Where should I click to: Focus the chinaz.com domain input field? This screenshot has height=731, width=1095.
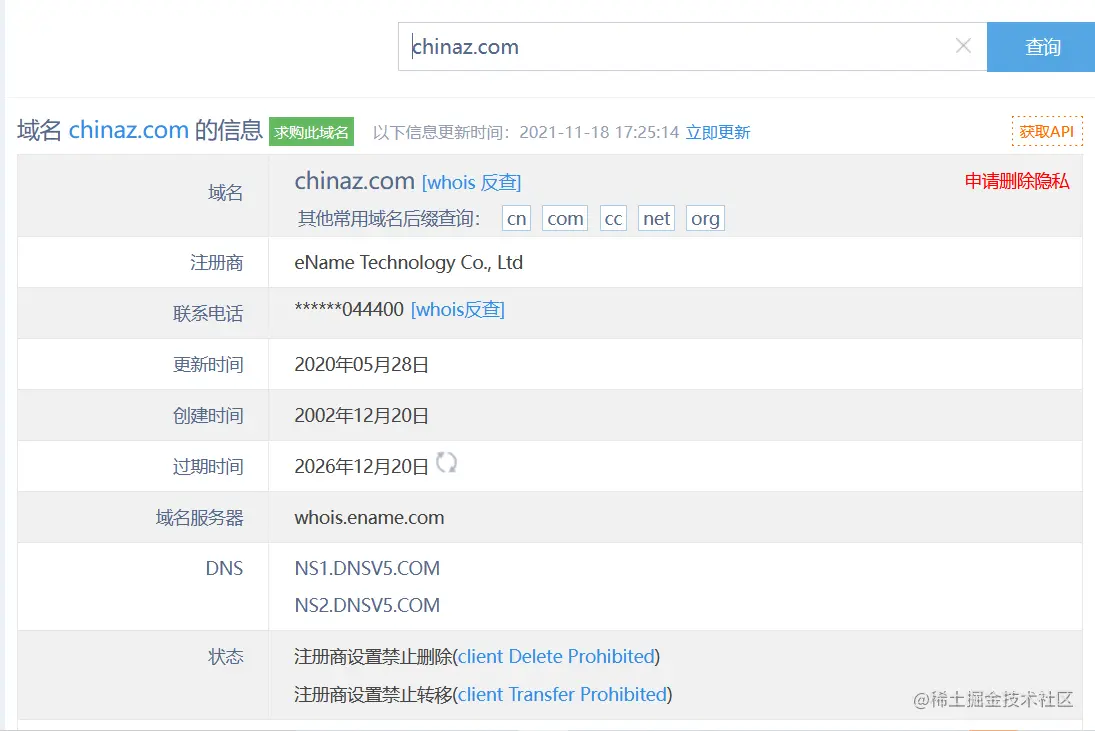[692, 47]
